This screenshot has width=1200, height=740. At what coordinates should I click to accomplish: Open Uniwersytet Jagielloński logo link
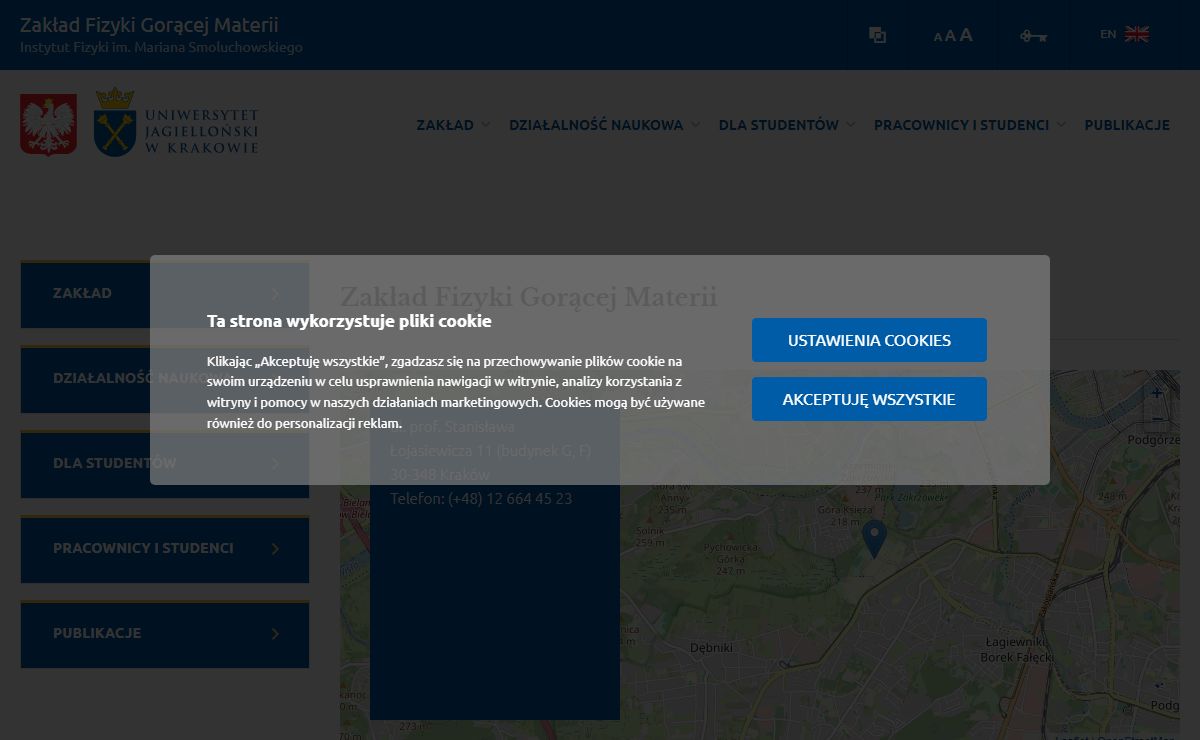(x=177, y=122)
